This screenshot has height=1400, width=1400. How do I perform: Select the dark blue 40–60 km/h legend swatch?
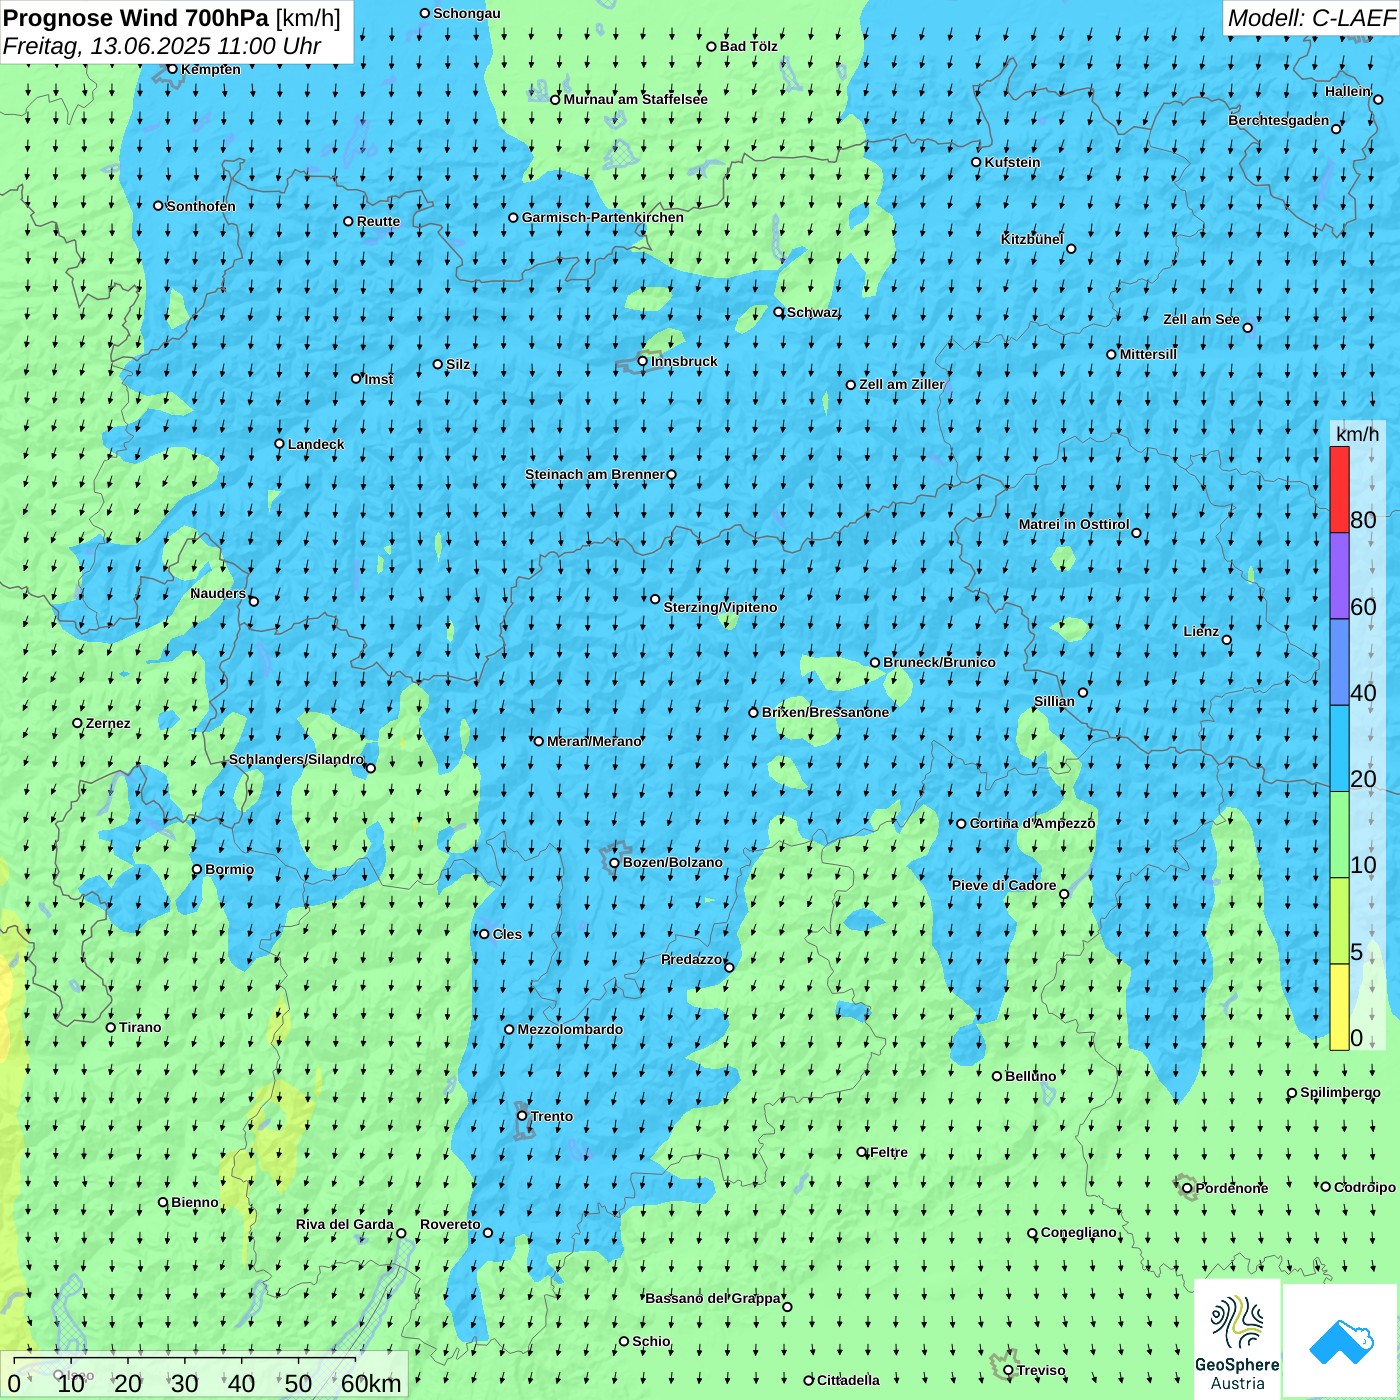coord(1339,663)
